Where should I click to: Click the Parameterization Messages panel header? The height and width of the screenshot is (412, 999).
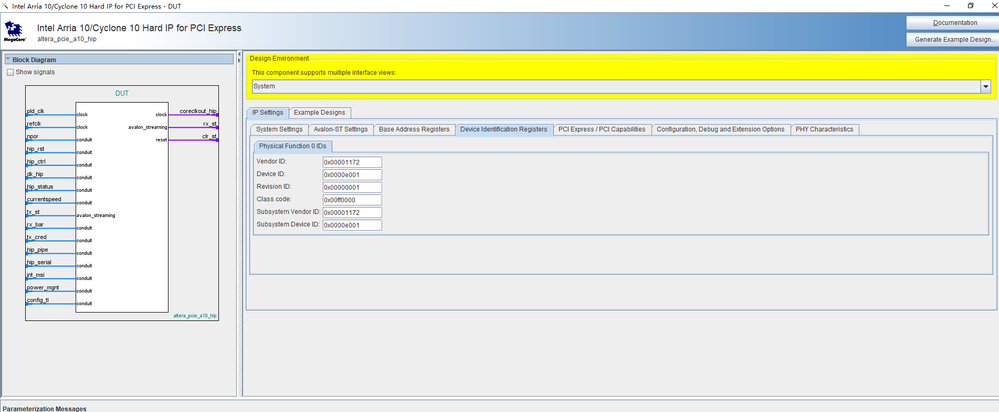45,408
